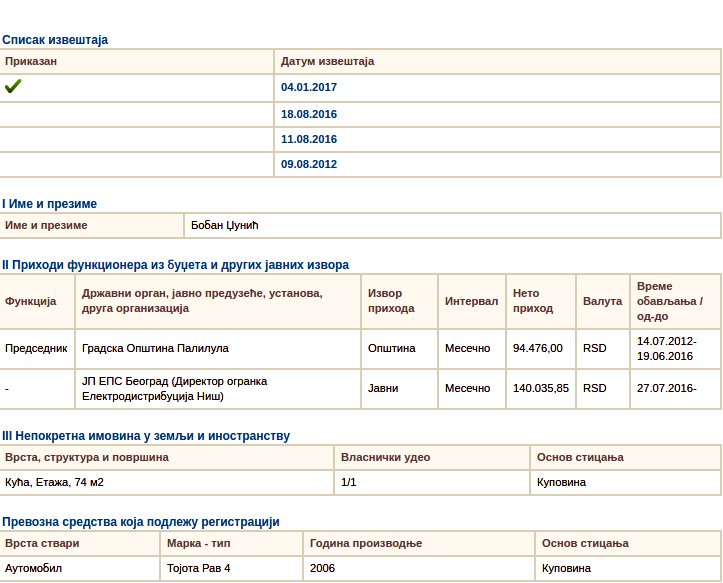This screenshot has height=583, width=723.
Task: Click the Време обављања column header
Action: pos(669,301)
